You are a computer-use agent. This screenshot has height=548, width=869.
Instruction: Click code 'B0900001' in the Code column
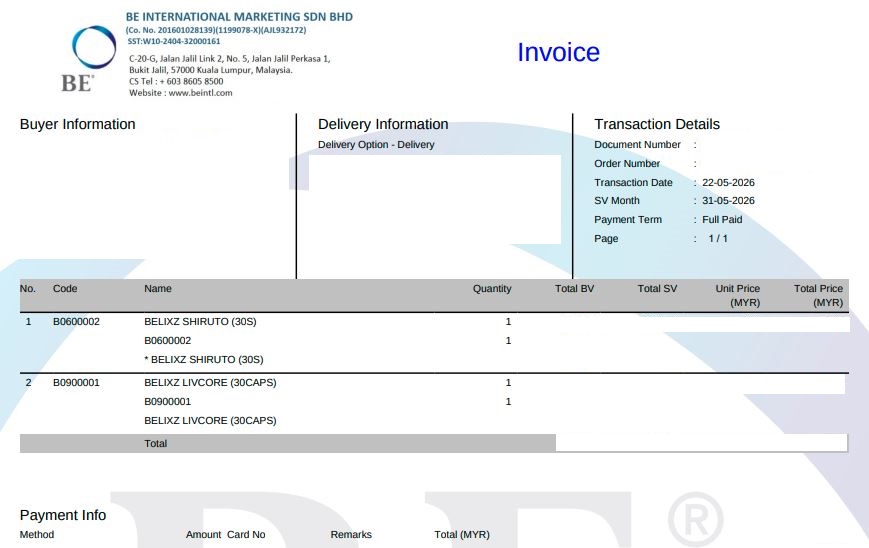tap(76, 383)
